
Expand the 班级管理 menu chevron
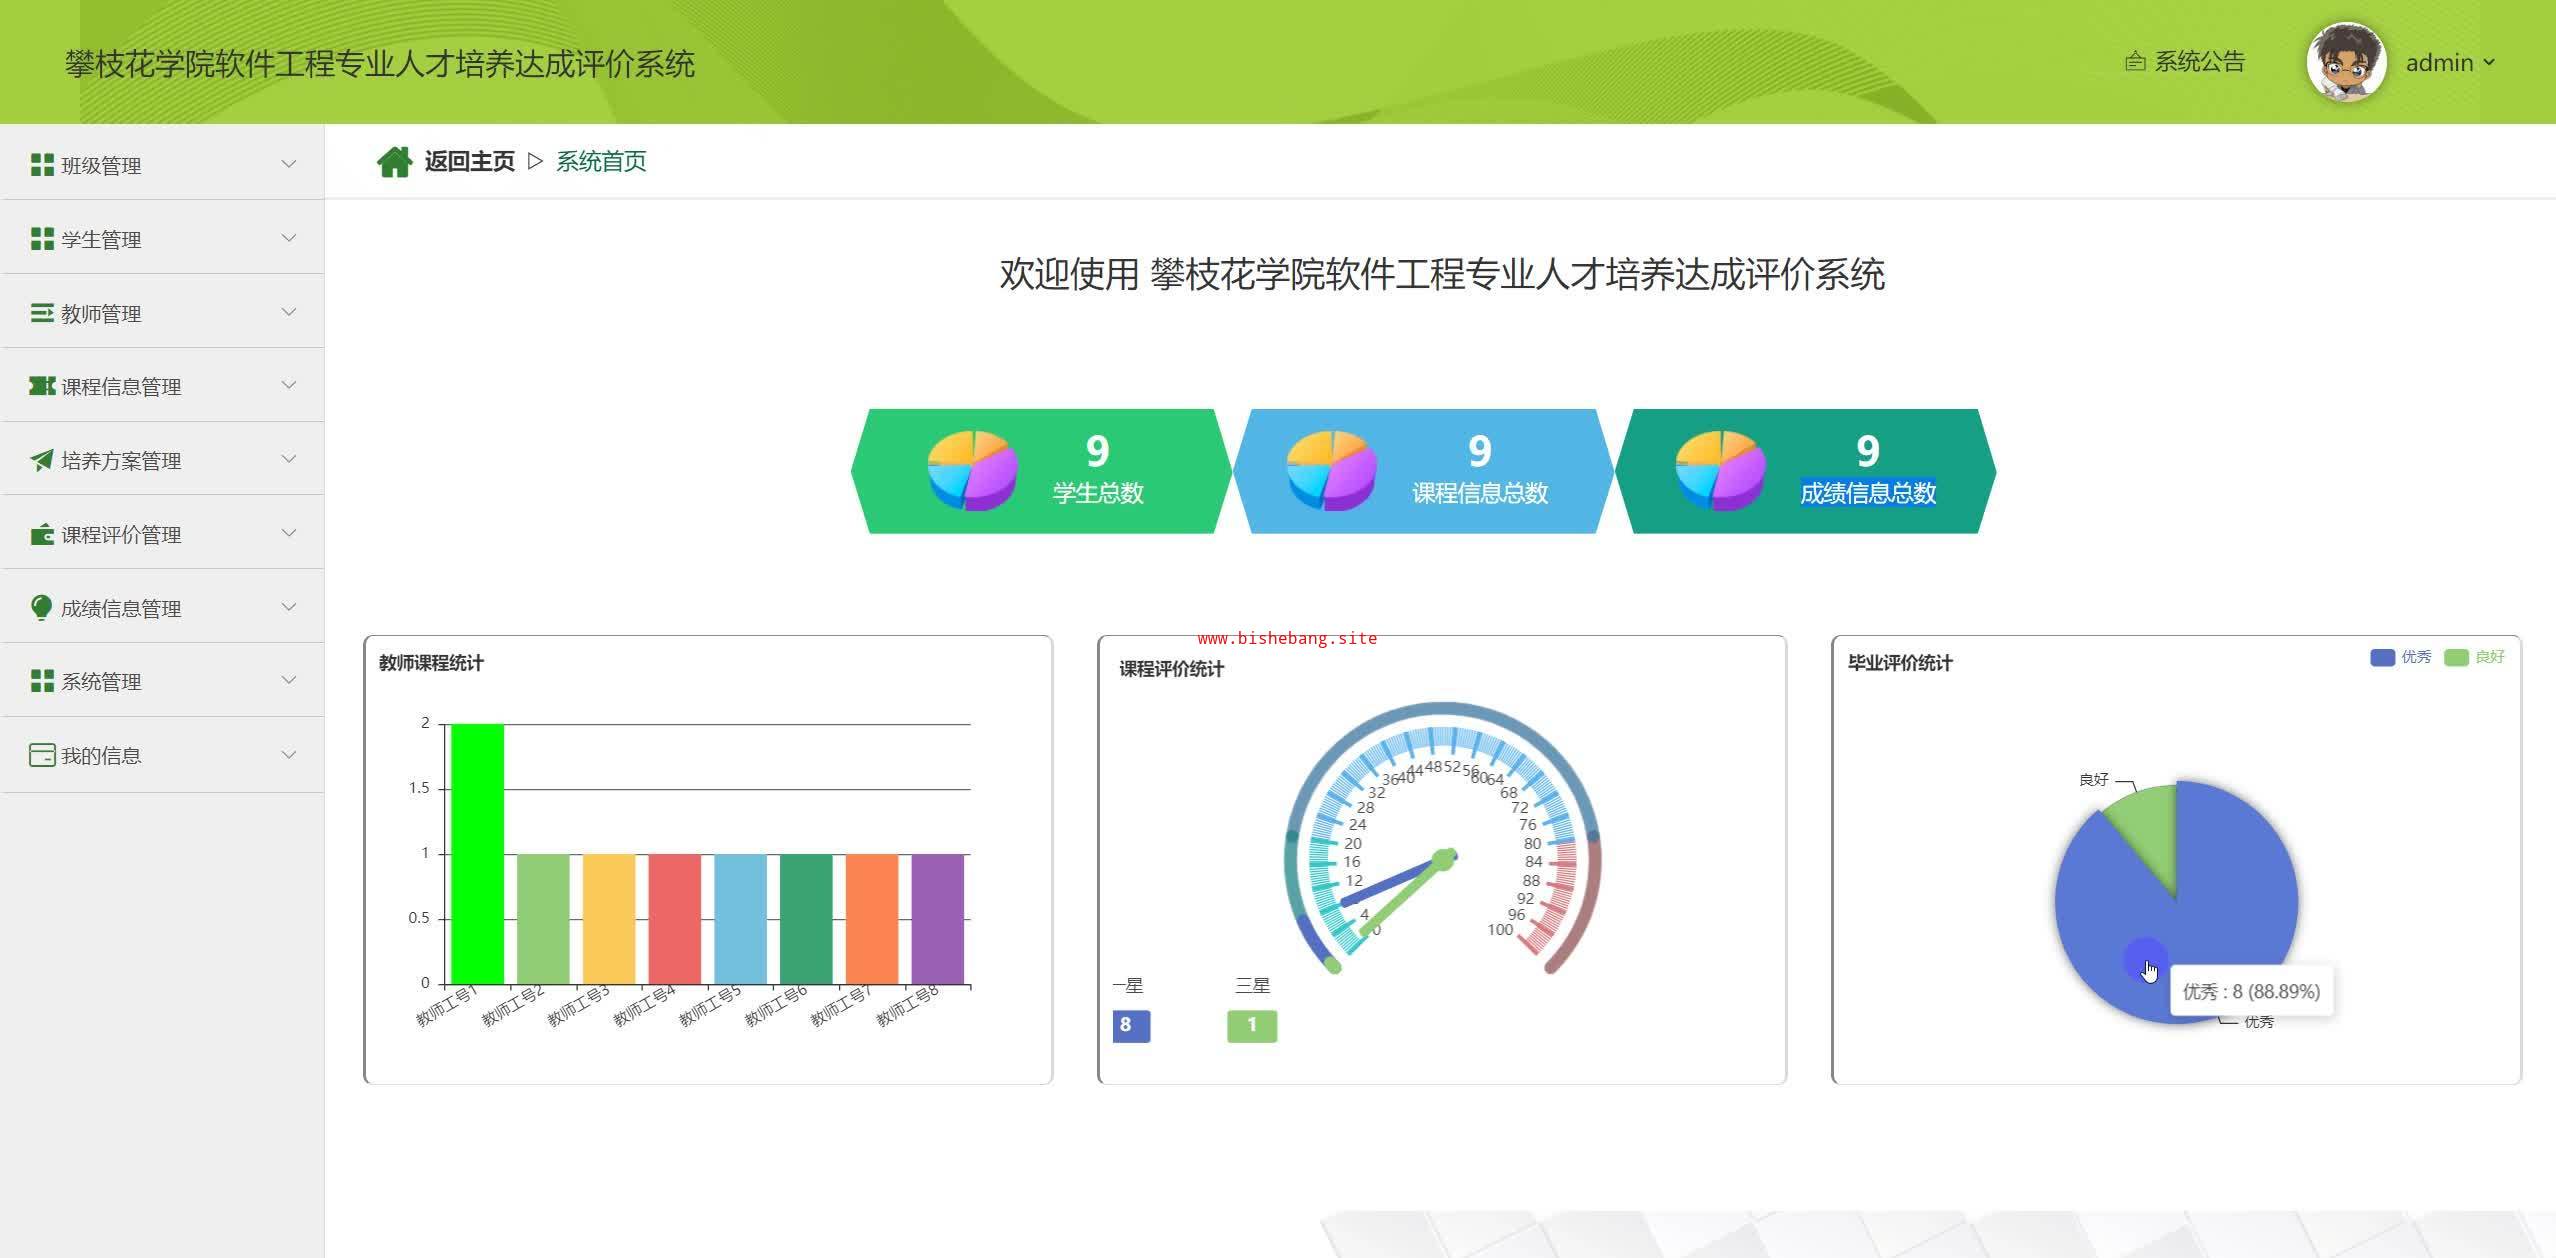coord(289,164)
